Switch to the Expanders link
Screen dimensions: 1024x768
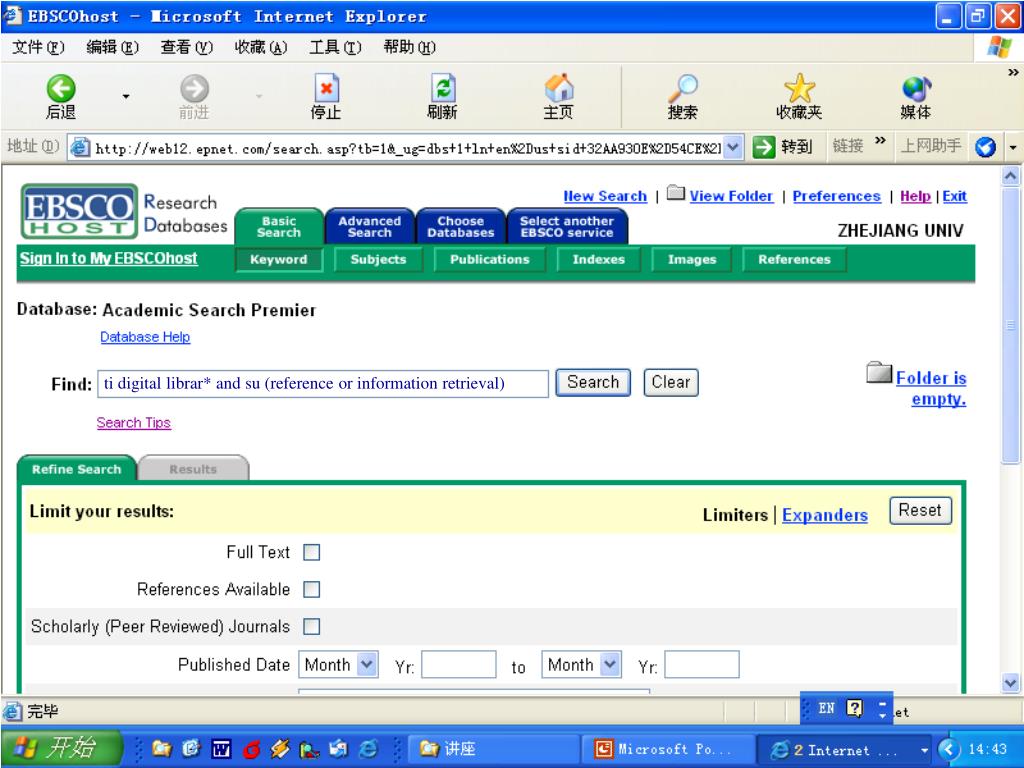(x=825, y=515)
